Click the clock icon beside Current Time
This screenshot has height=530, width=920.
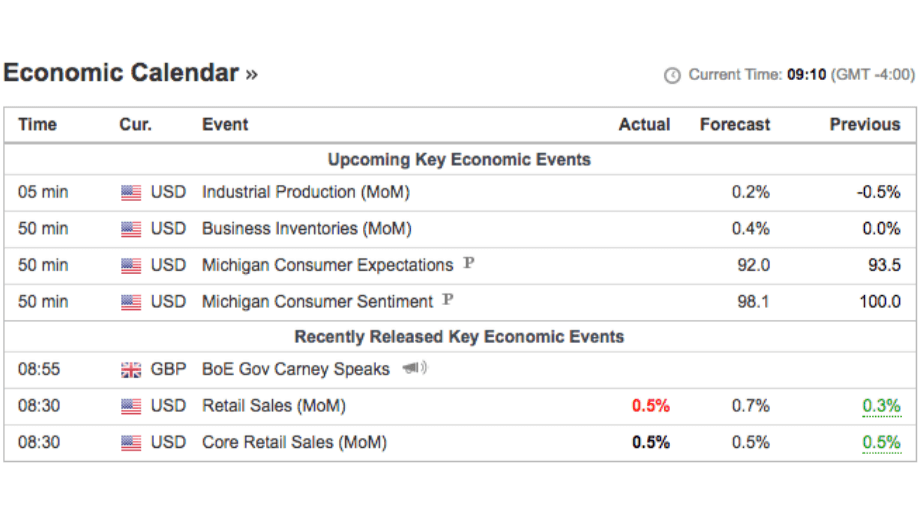click(672, 75)
